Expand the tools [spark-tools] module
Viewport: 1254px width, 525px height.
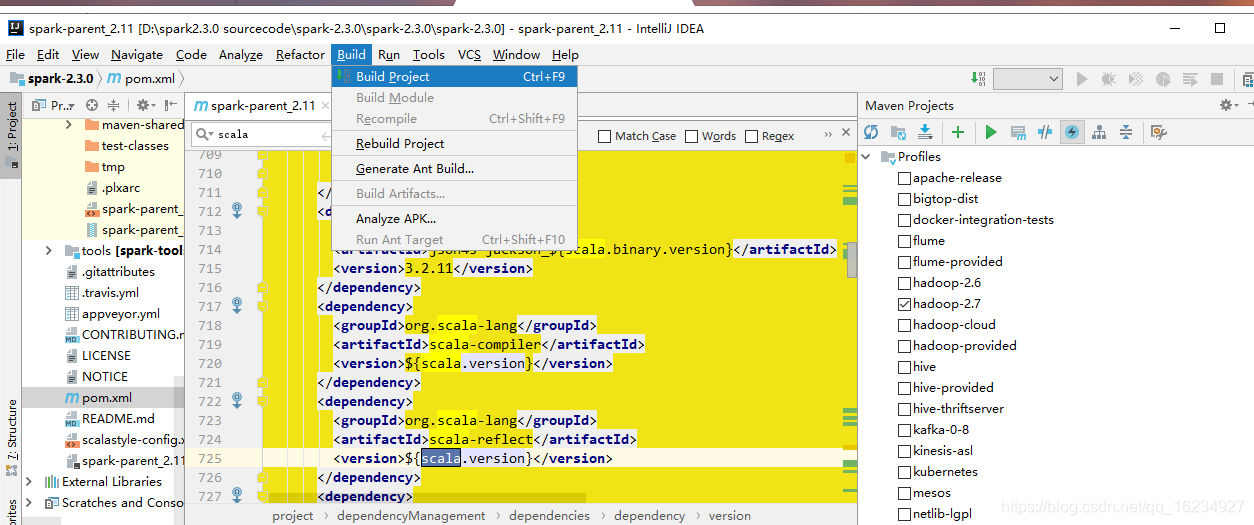pos(48,251)
